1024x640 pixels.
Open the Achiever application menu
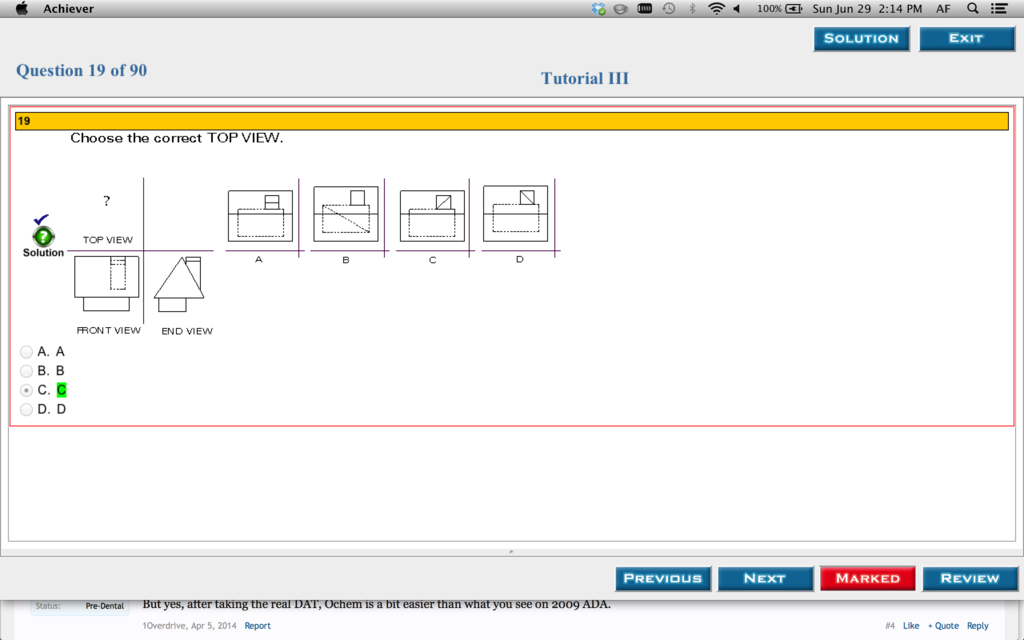pyautogui.click(x=68, y=9)
